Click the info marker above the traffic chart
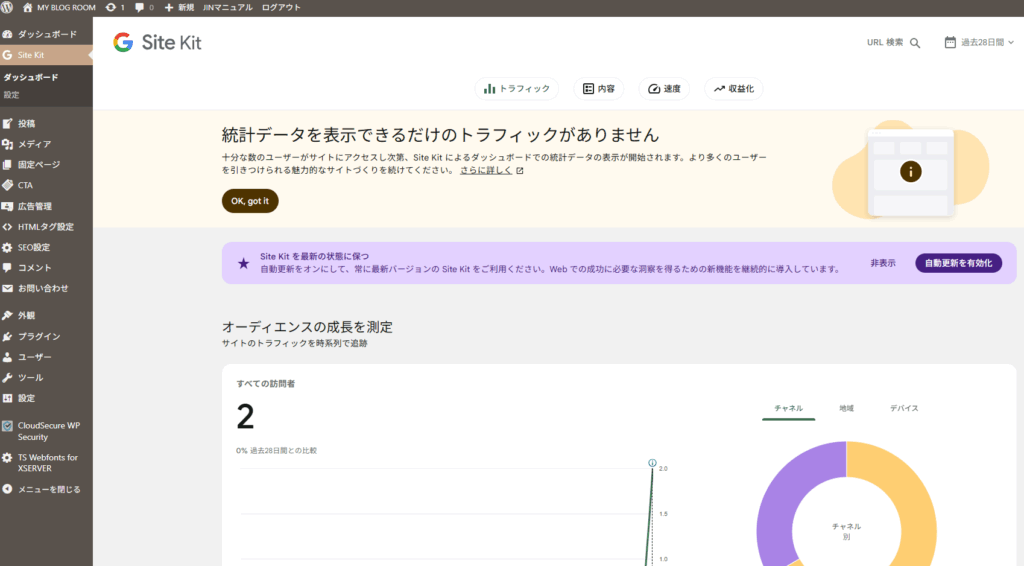This screenshot has height=566, width=1024. point(652,463)
